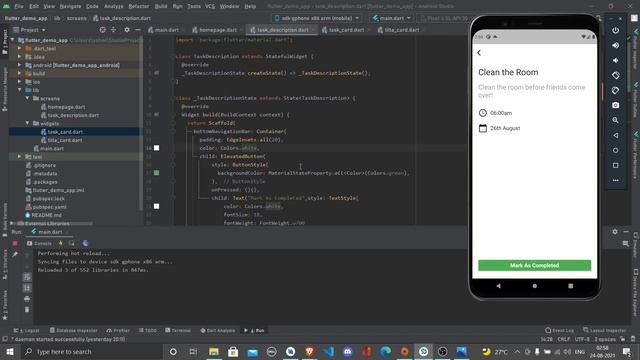The image size is (640, 360).
Task: Open Database Inspector tool window
Action: coord(73,330)
